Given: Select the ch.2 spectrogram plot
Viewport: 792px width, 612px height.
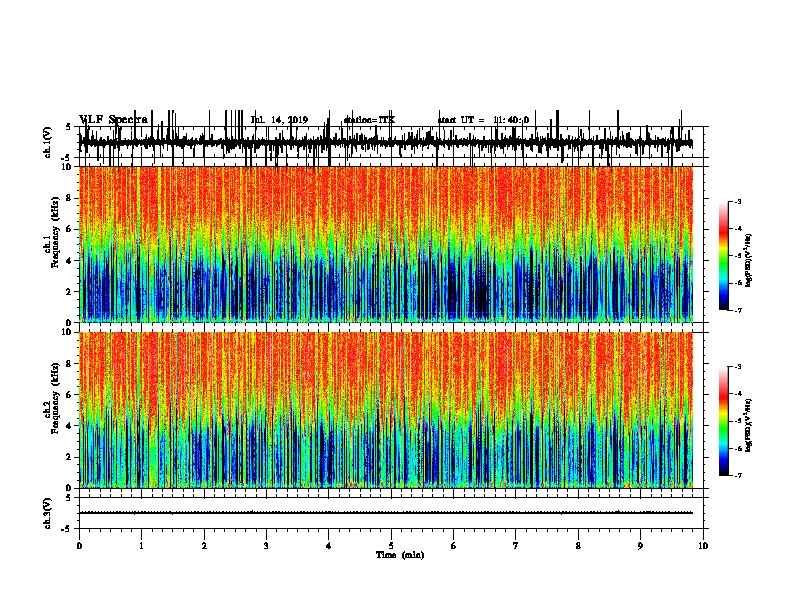Looking at the screenshot, I should pos(386,410).
